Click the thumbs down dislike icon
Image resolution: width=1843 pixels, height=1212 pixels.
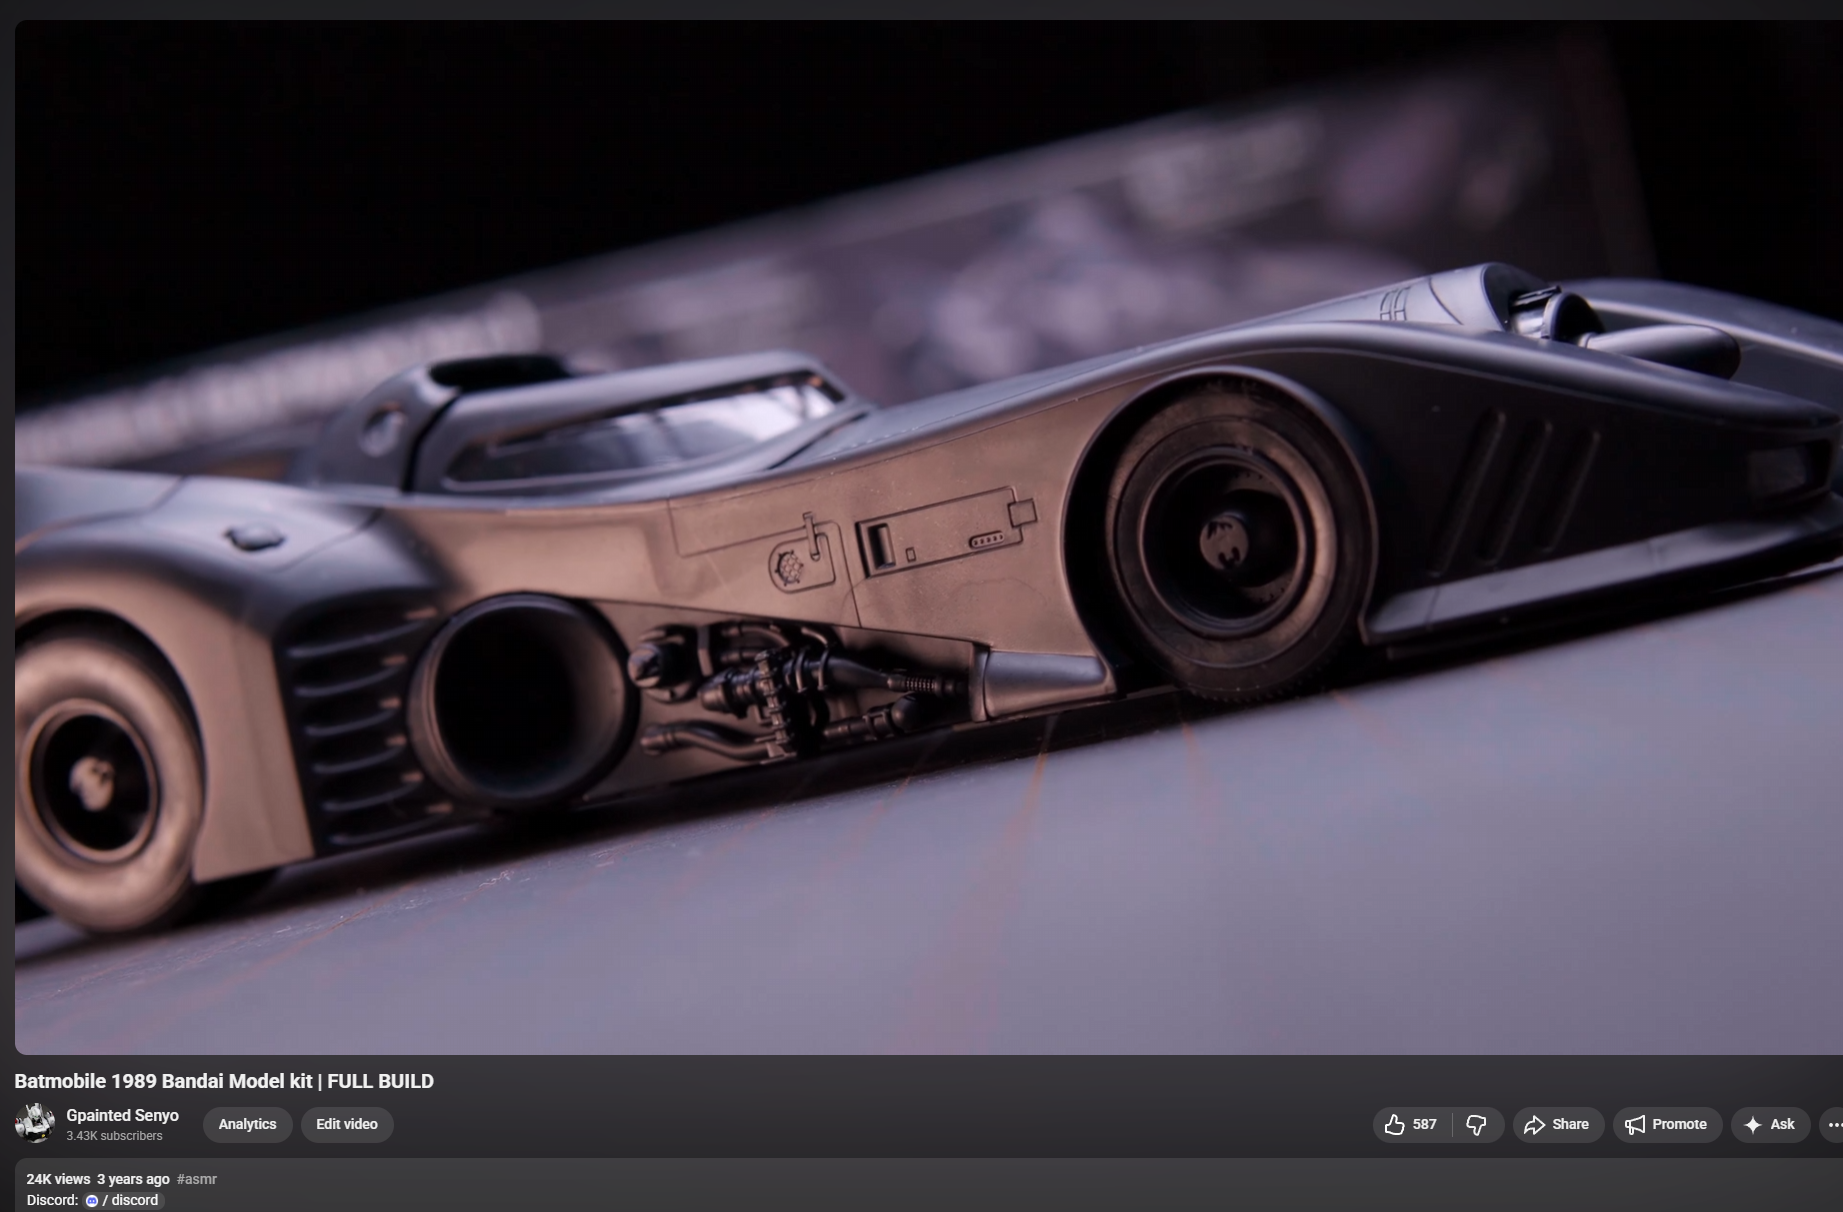(x=1477, y=1125)
